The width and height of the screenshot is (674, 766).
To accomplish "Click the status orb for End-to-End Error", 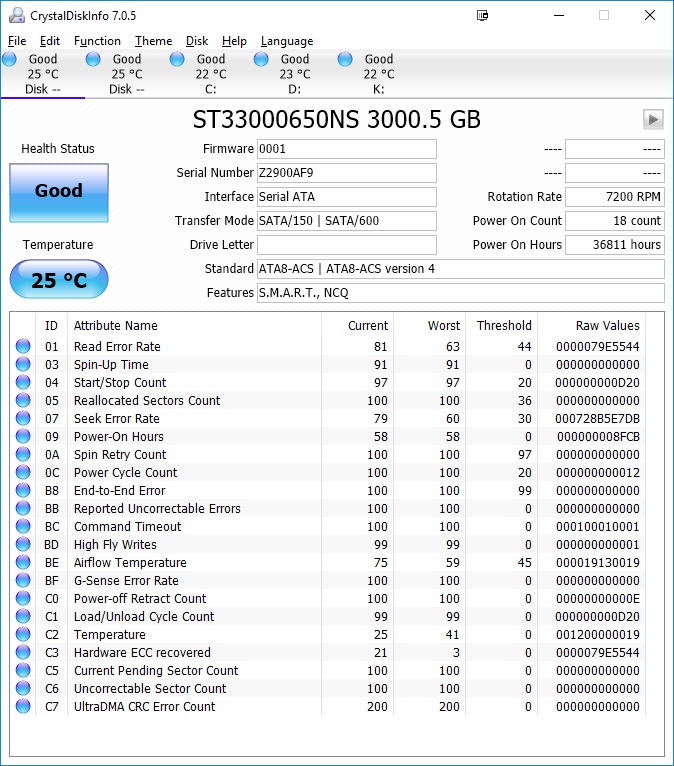I will 23,490.
